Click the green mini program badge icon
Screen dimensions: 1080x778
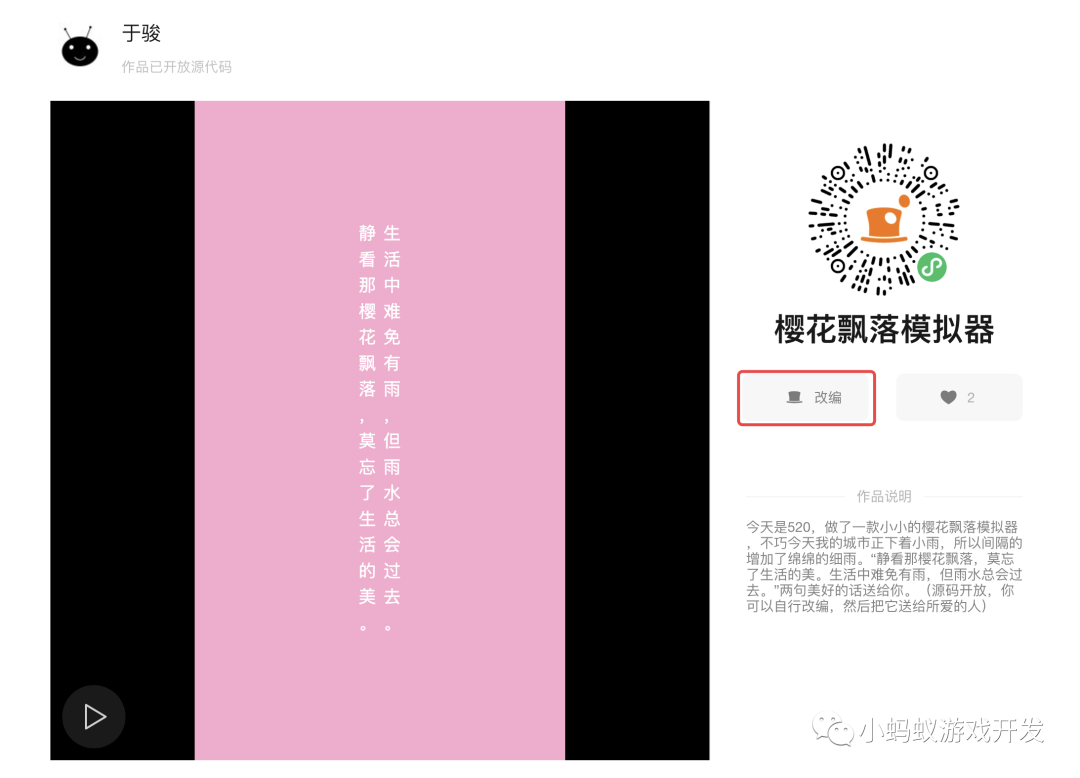click(932, 267)
